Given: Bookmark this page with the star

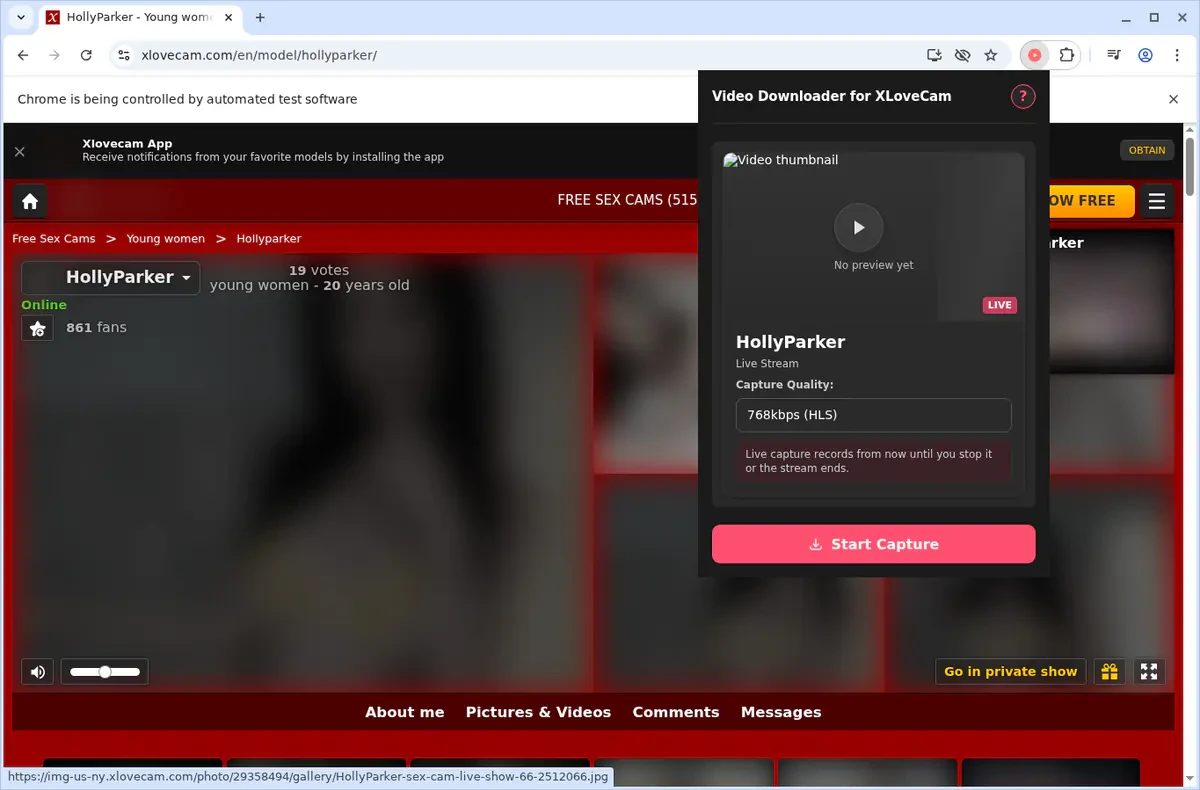Looking at the screenshot, I should click(x=990, y=55).
